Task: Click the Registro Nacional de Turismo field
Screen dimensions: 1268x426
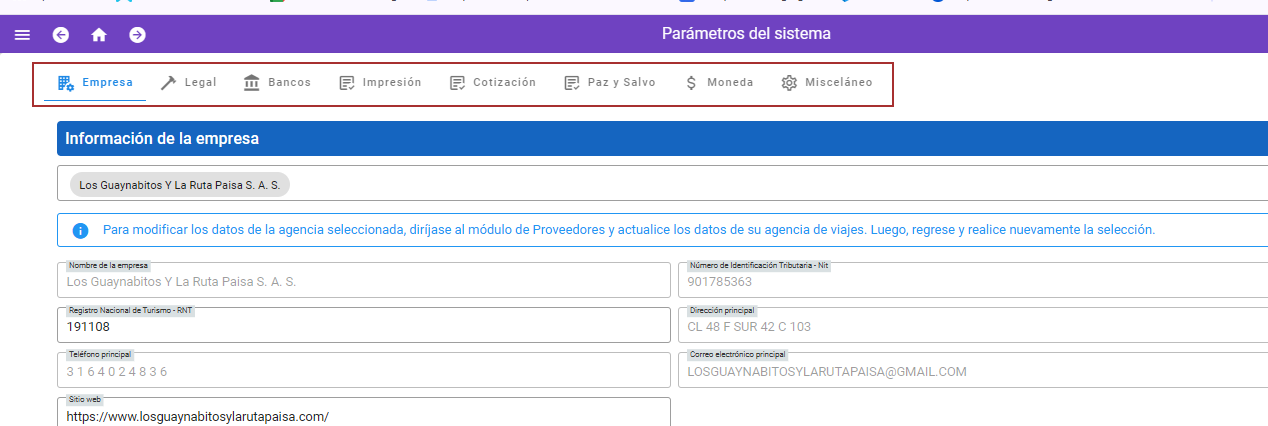Action: tap(364, 327)
